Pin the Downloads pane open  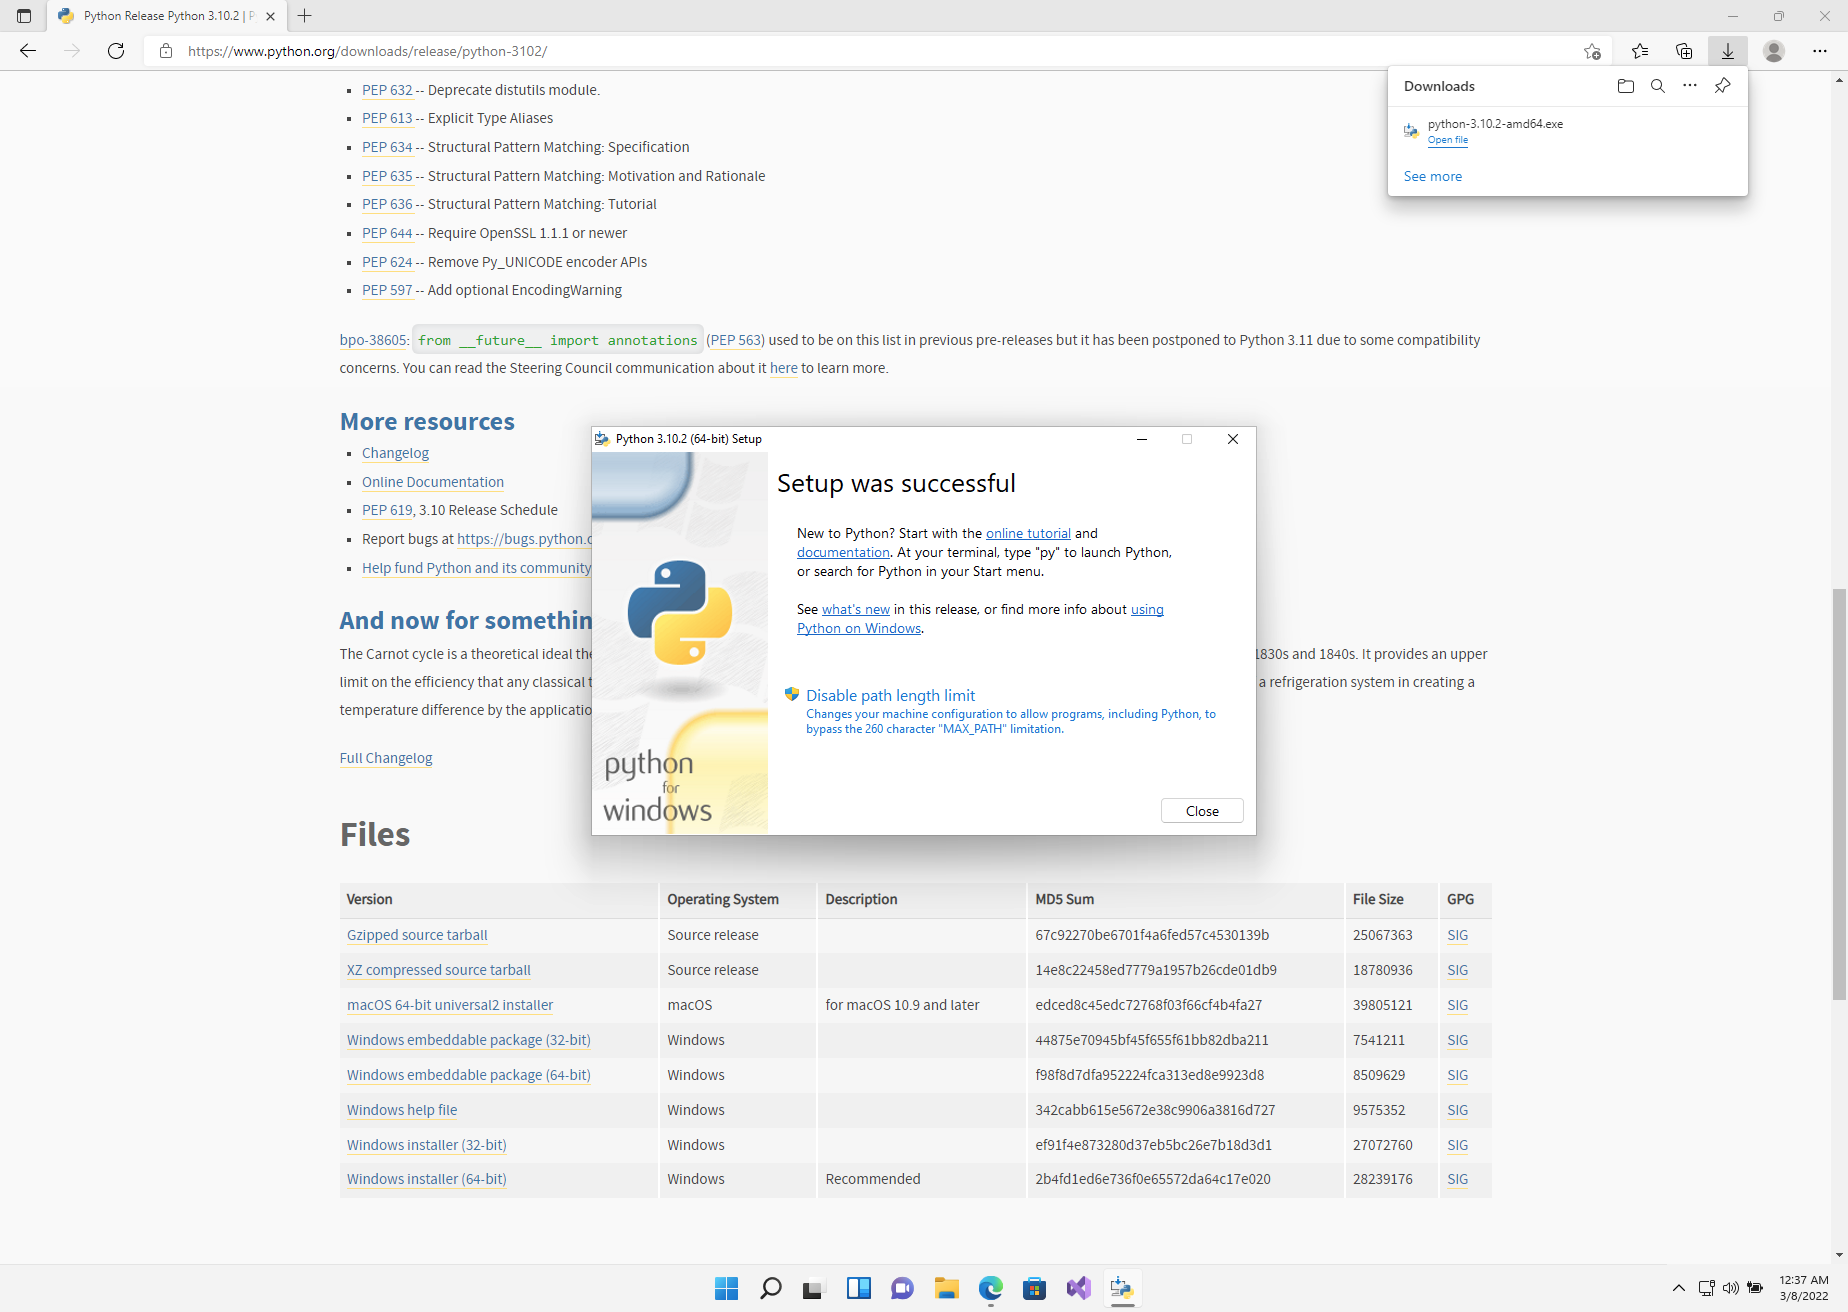(1722, 86)
